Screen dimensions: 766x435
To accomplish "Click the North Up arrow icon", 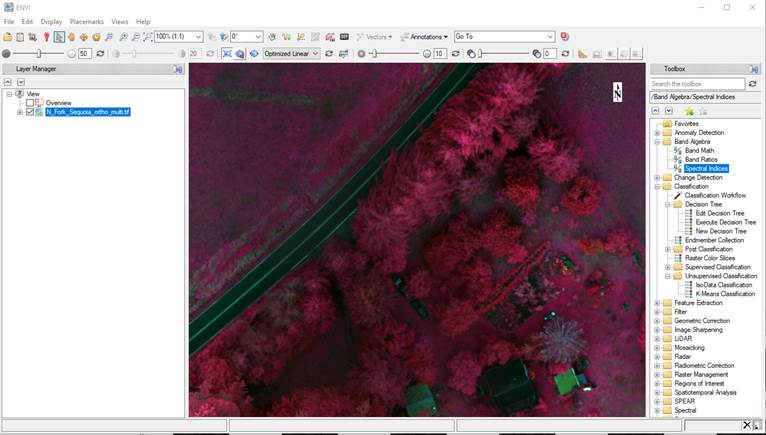I will pyautogui.click(x=224, y=37).
